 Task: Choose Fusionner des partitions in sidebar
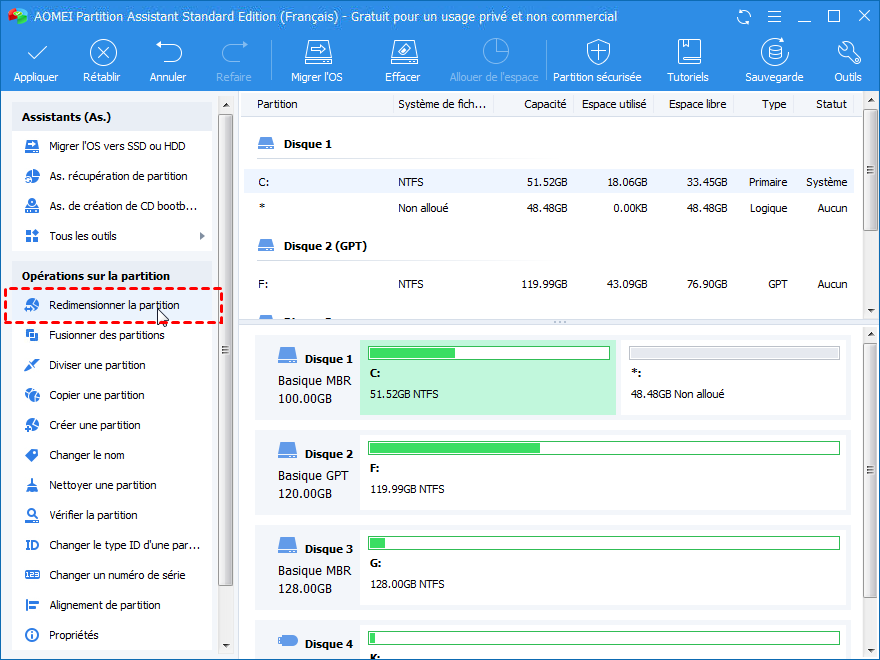click(x=106, y=335)
